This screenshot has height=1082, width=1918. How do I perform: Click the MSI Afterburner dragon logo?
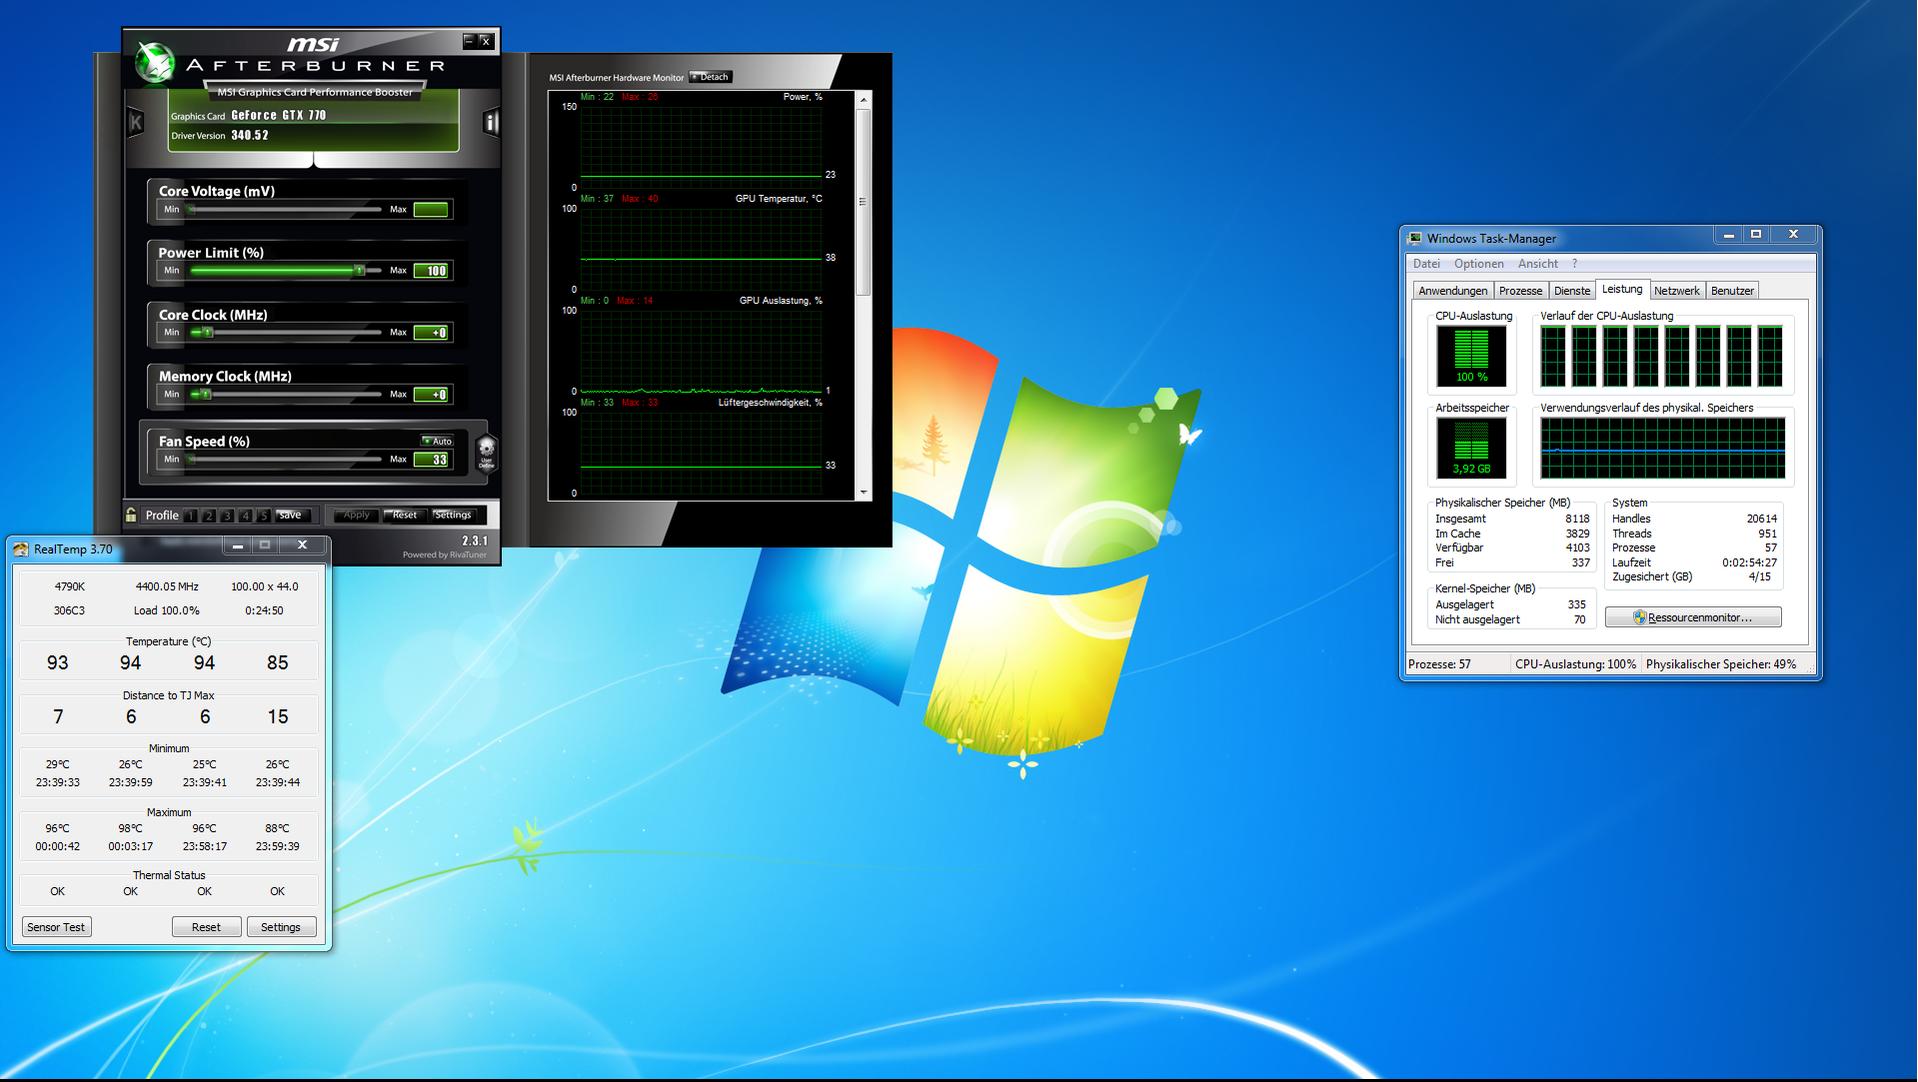click(155, 63)
